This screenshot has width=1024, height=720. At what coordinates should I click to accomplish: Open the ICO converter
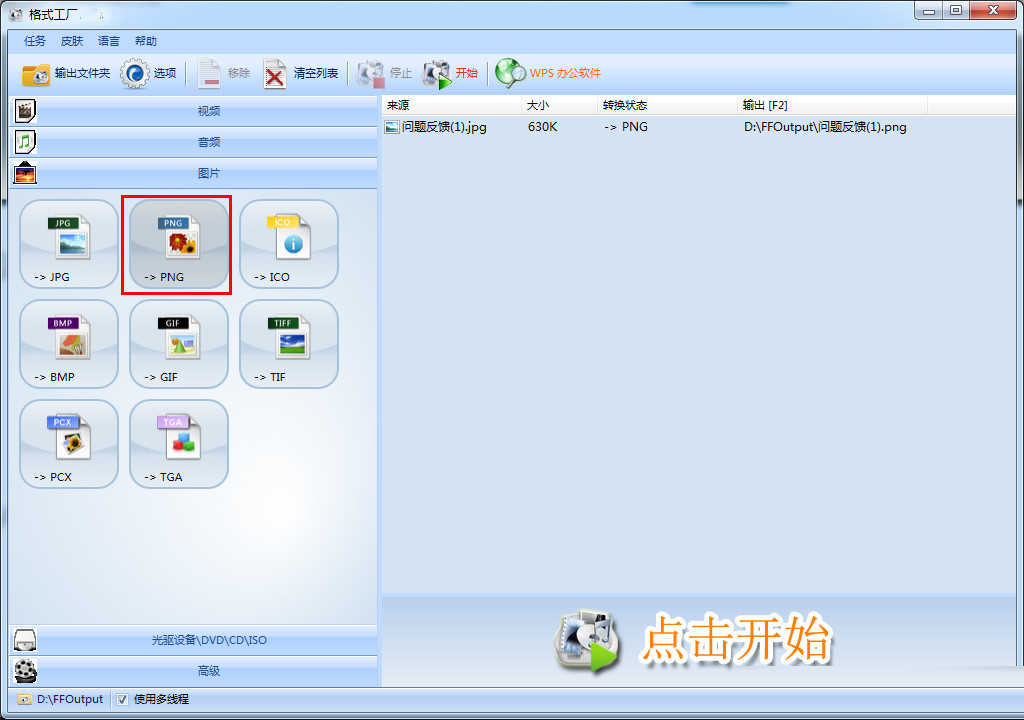tap(288, 243)
